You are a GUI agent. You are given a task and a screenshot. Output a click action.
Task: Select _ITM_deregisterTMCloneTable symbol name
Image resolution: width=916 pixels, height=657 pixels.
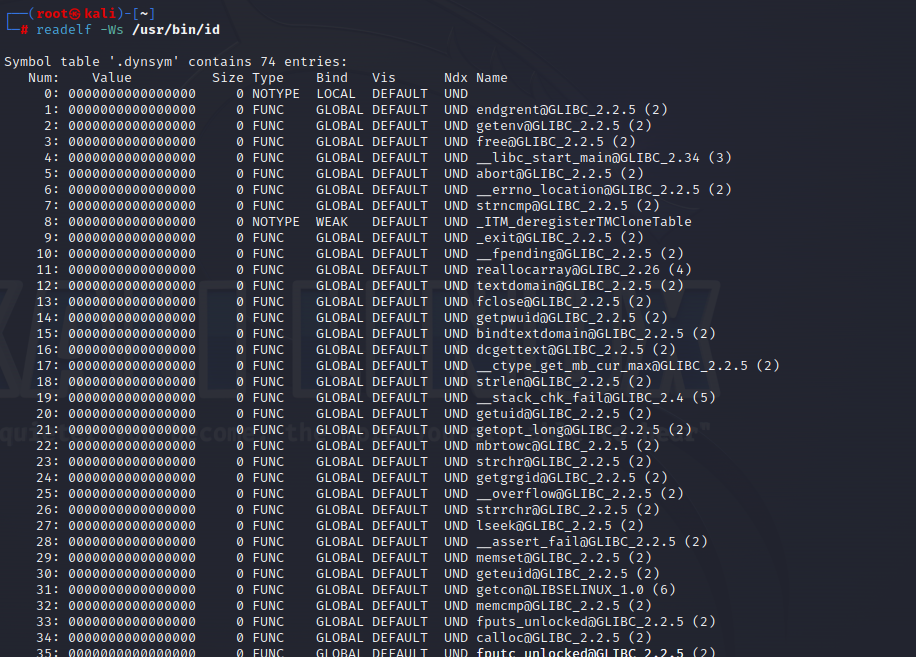pyautogui.click(x=584, y=222)
